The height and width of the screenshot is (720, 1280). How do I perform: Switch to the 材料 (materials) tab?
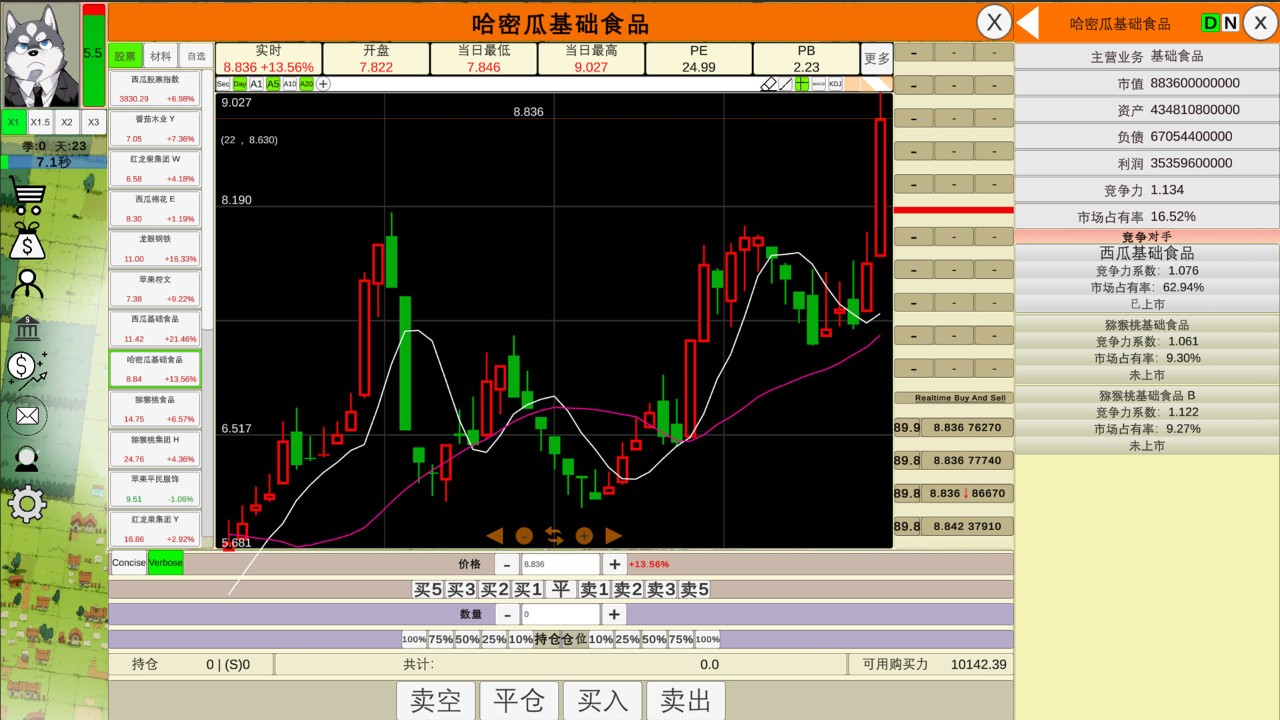(x=160, y=57)
